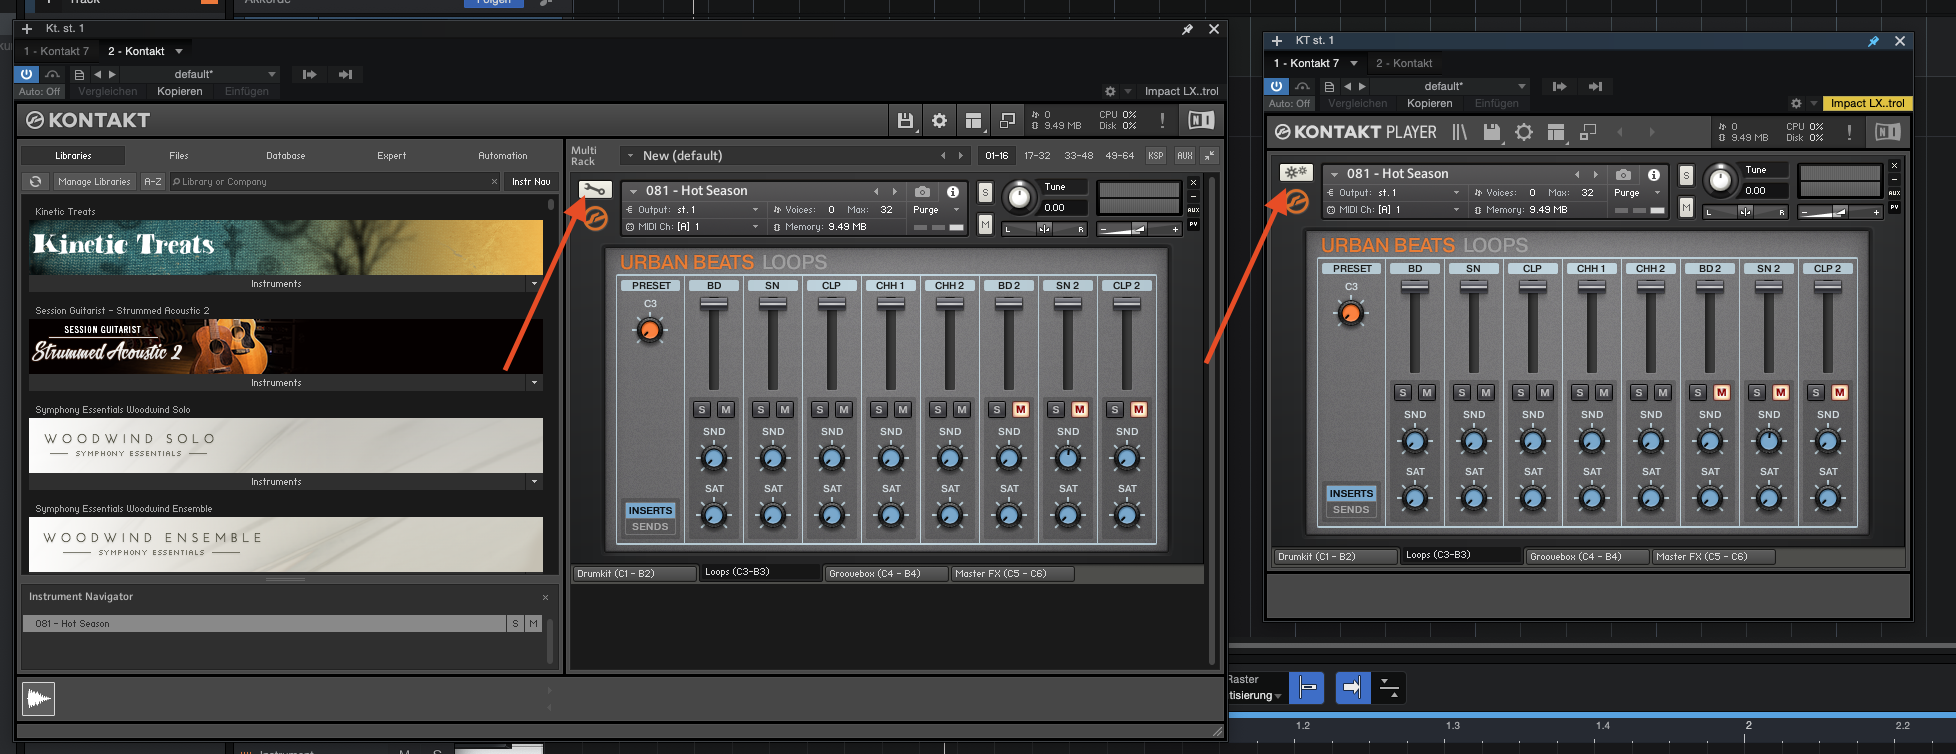The height and width of the screenshot is (754, 1956).
Task: Select 081 - Hot Season in Instrument Navigator
Action: point(265,623)
